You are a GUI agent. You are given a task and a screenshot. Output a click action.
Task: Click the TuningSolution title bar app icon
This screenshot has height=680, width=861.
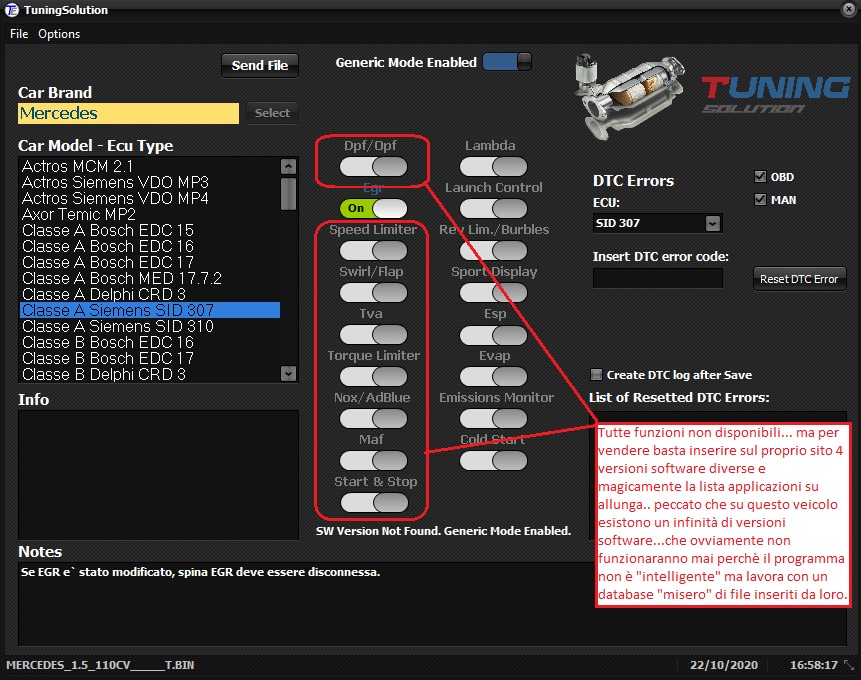(x=11, y=10)
